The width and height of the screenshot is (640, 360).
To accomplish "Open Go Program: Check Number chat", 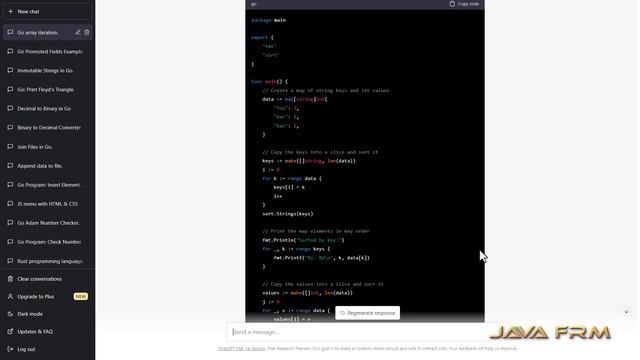I will [47, 242].
